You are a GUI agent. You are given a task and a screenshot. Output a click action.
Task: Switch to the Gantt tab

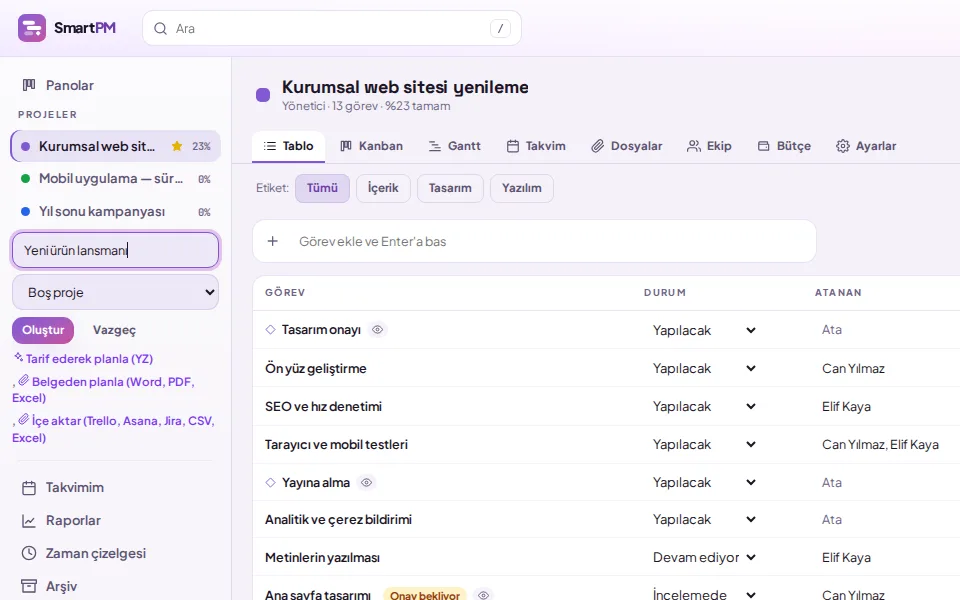pos(455,146)
